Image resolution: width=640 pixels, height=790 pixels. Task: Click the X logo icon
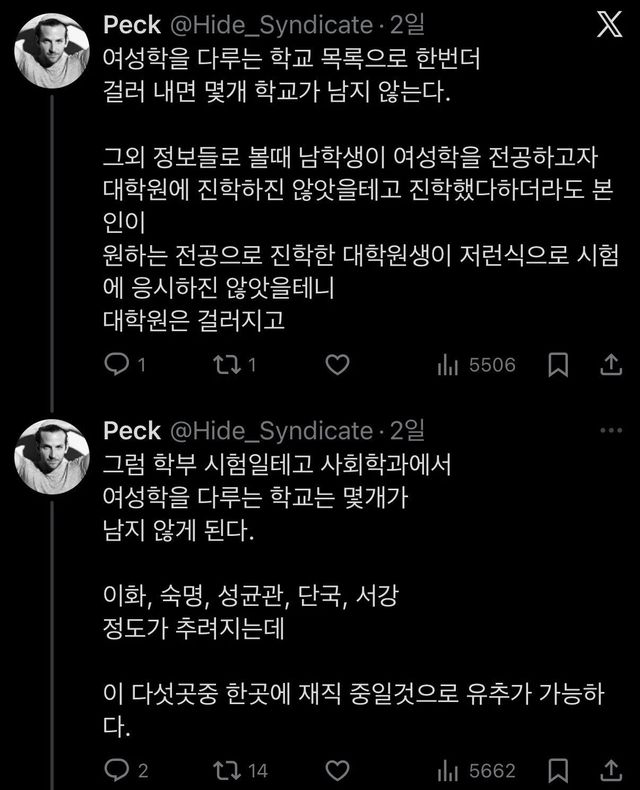pyautogui.click(x=608, y=27)
